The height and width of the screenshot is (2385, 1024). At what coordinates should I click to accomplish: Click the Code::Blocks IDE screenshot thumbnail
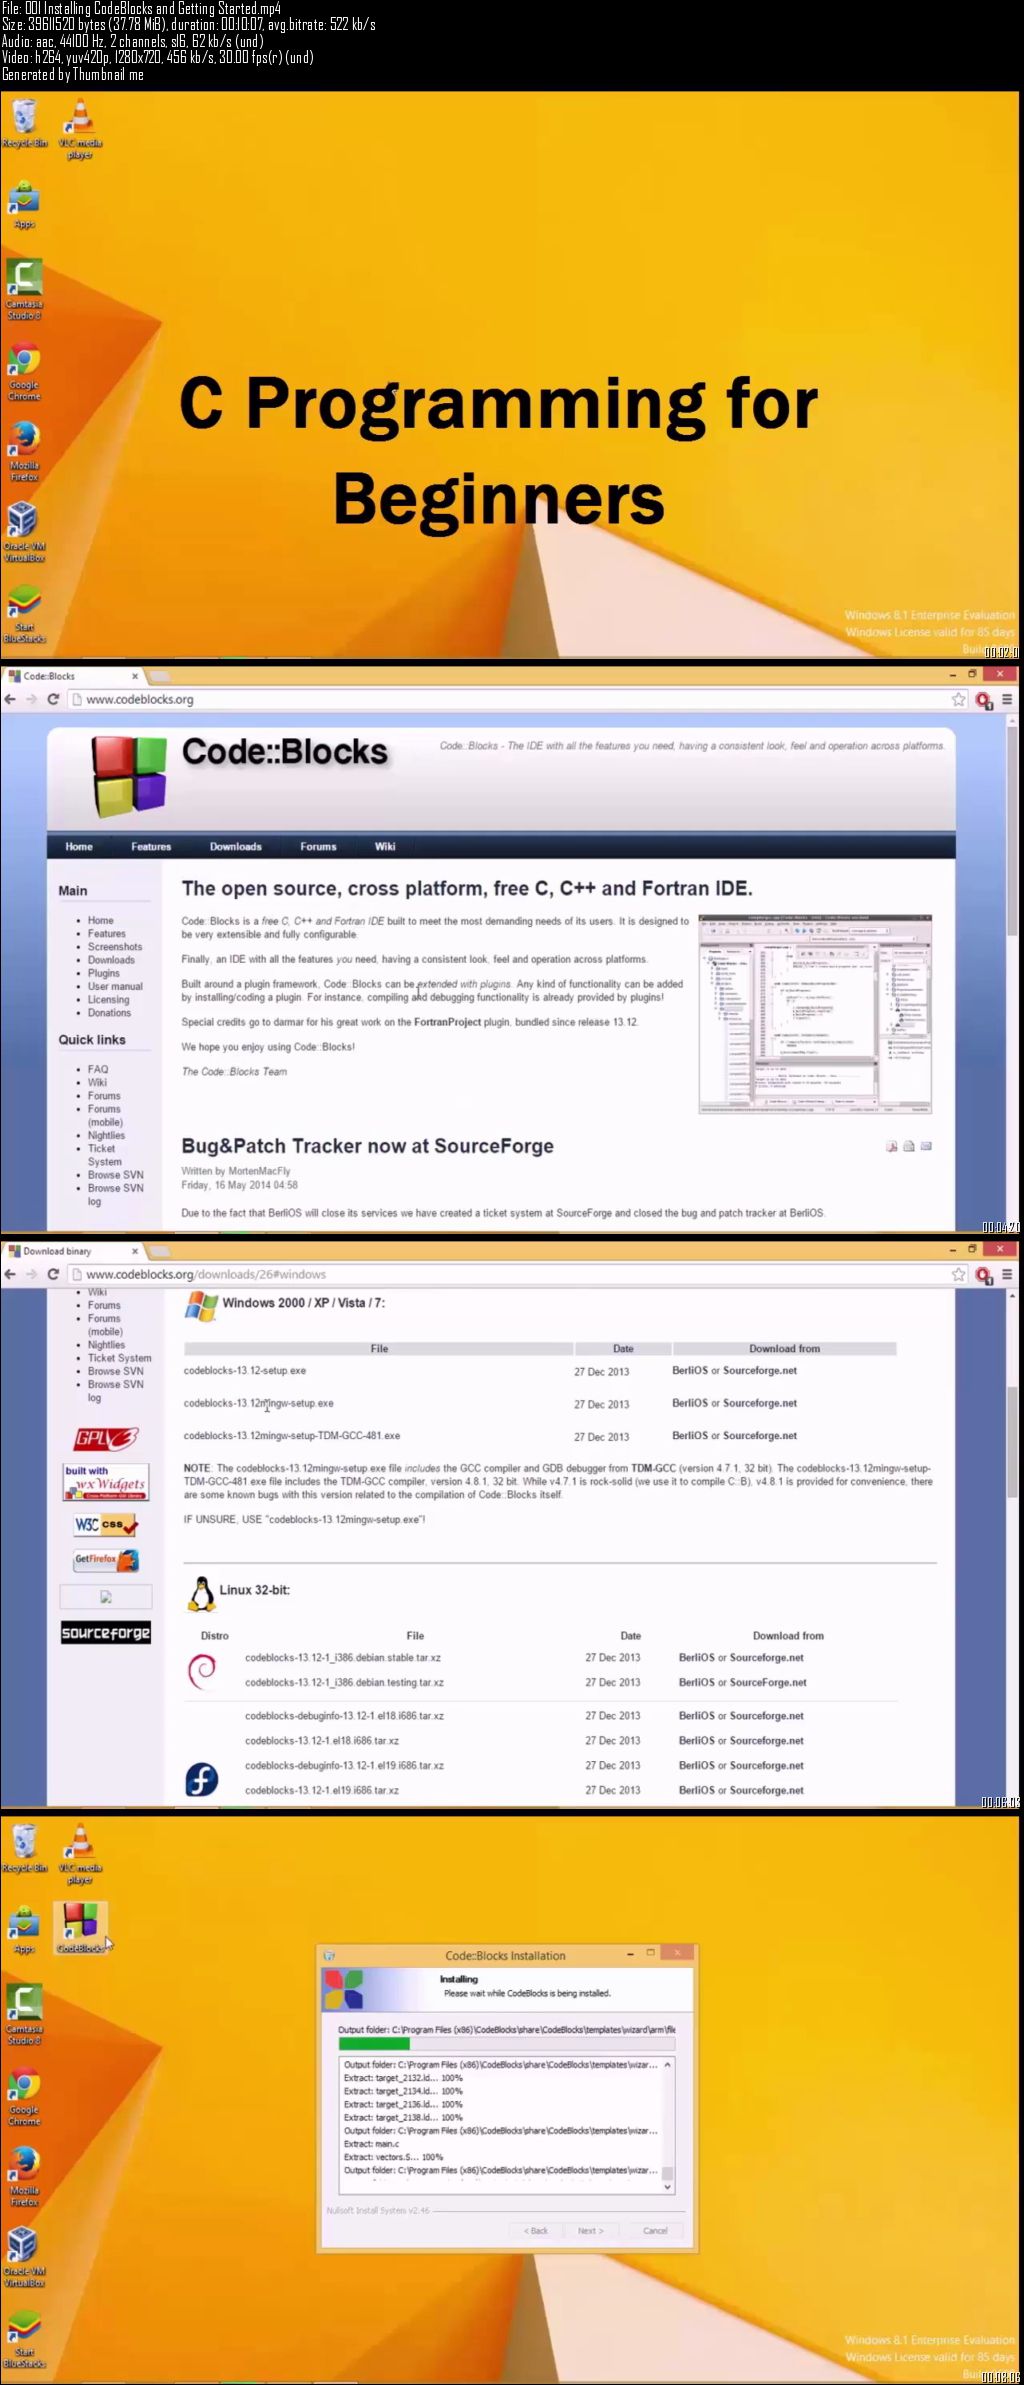click(x=816, y=1014)
